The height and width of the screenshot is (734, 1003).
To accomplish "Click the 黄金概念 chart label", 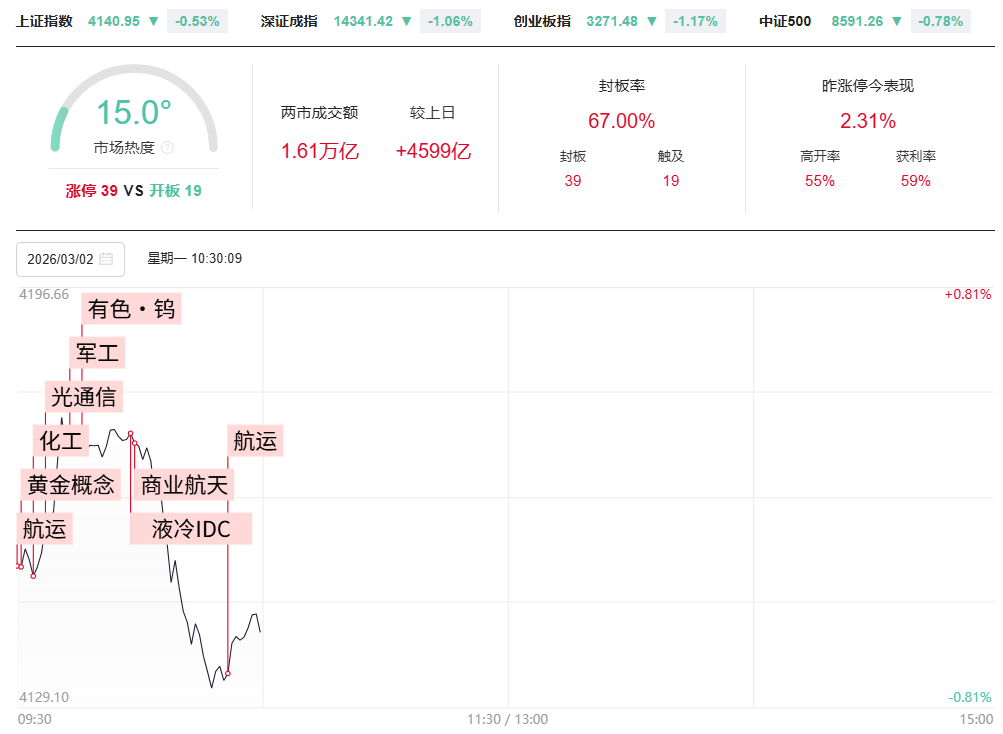I will [x=70, y=485].
